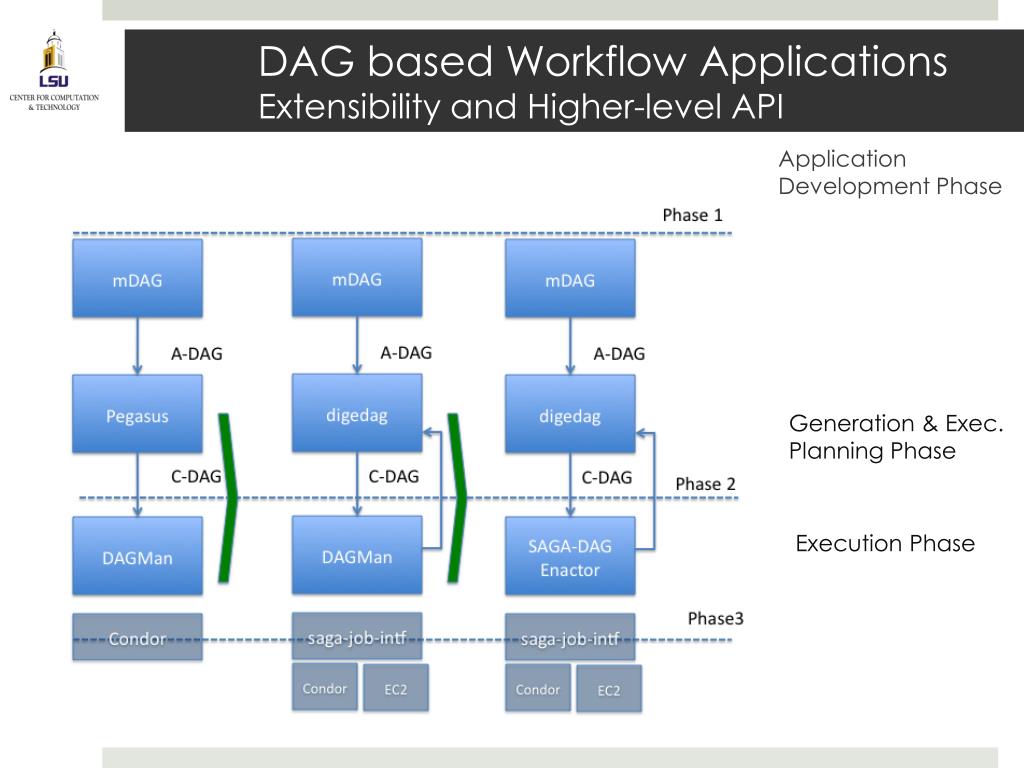Click the 'Phase 2' label
This screenshot has width=1024, height=768.
click(705, 484)
